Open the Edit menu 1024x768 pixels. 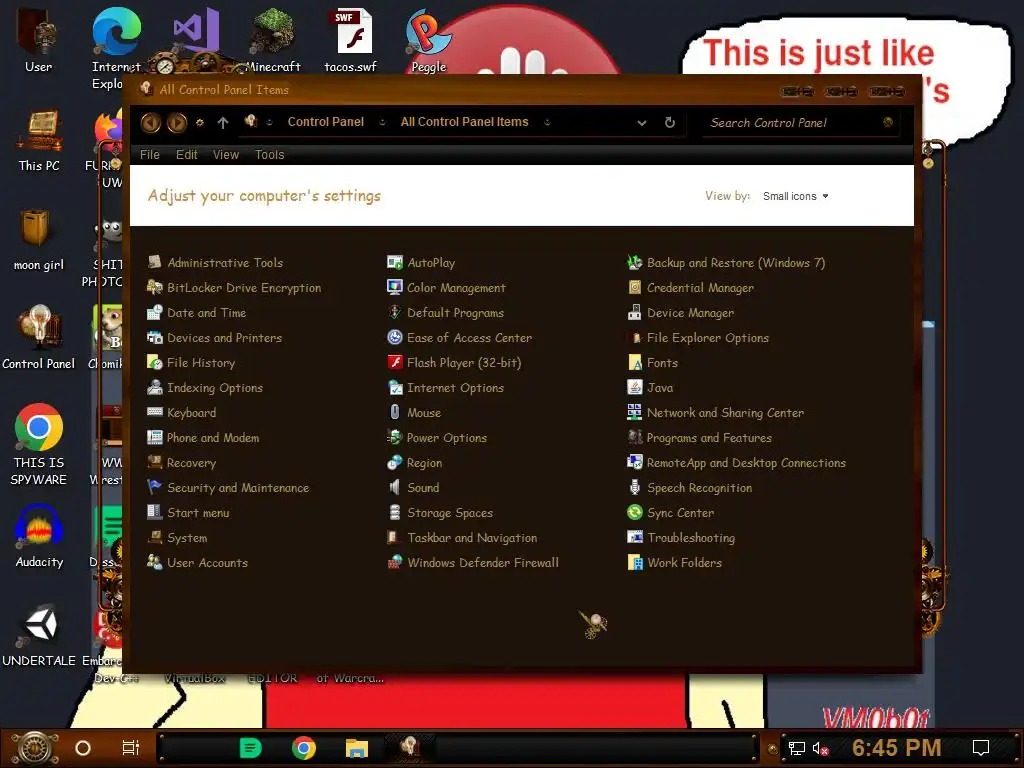click(x=186, y=155)
